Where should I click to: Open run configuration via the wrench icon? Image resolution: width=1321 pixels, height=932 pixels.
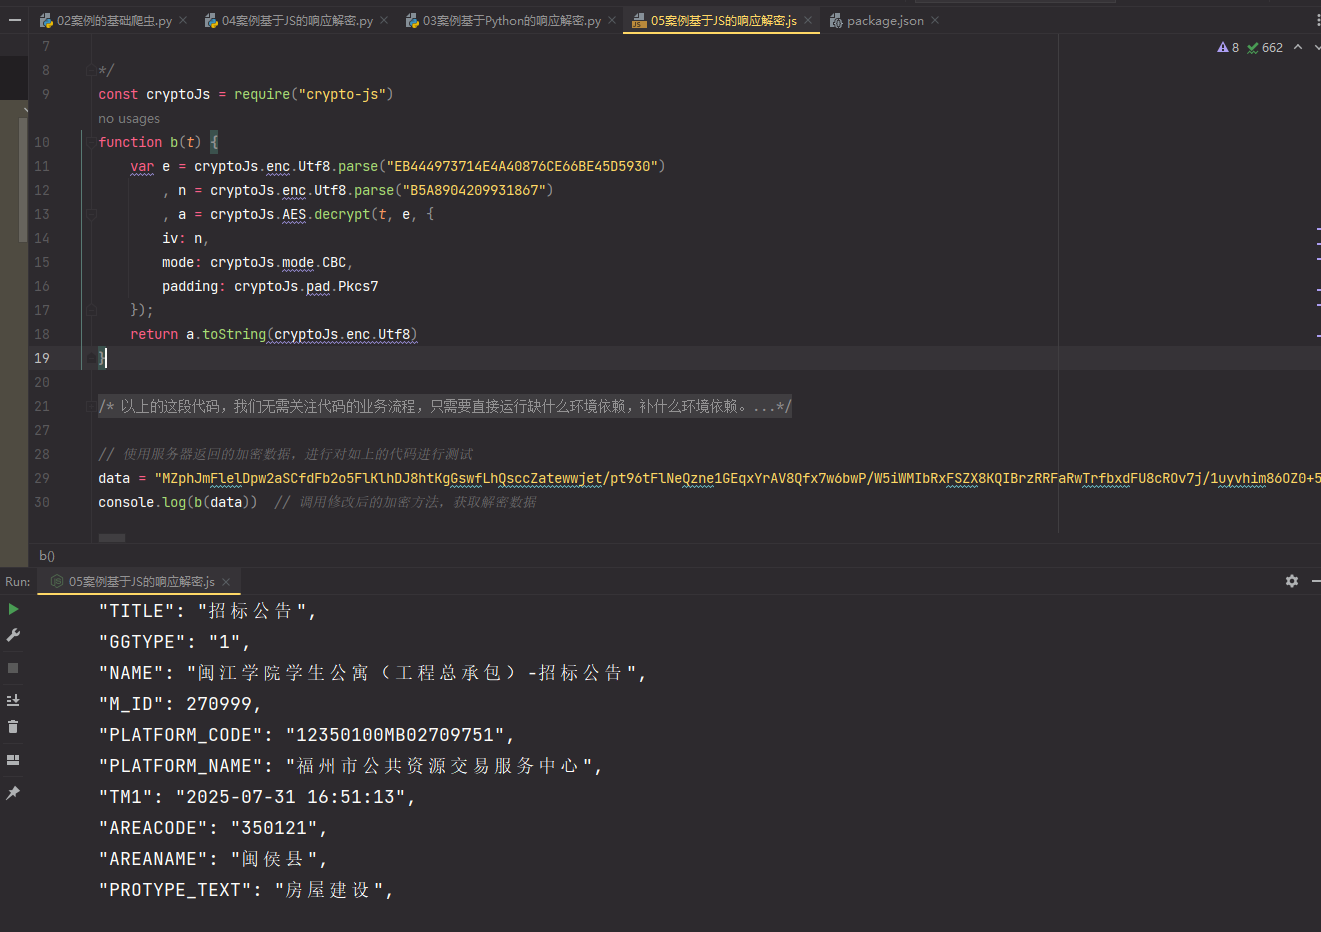coord(13,635)
